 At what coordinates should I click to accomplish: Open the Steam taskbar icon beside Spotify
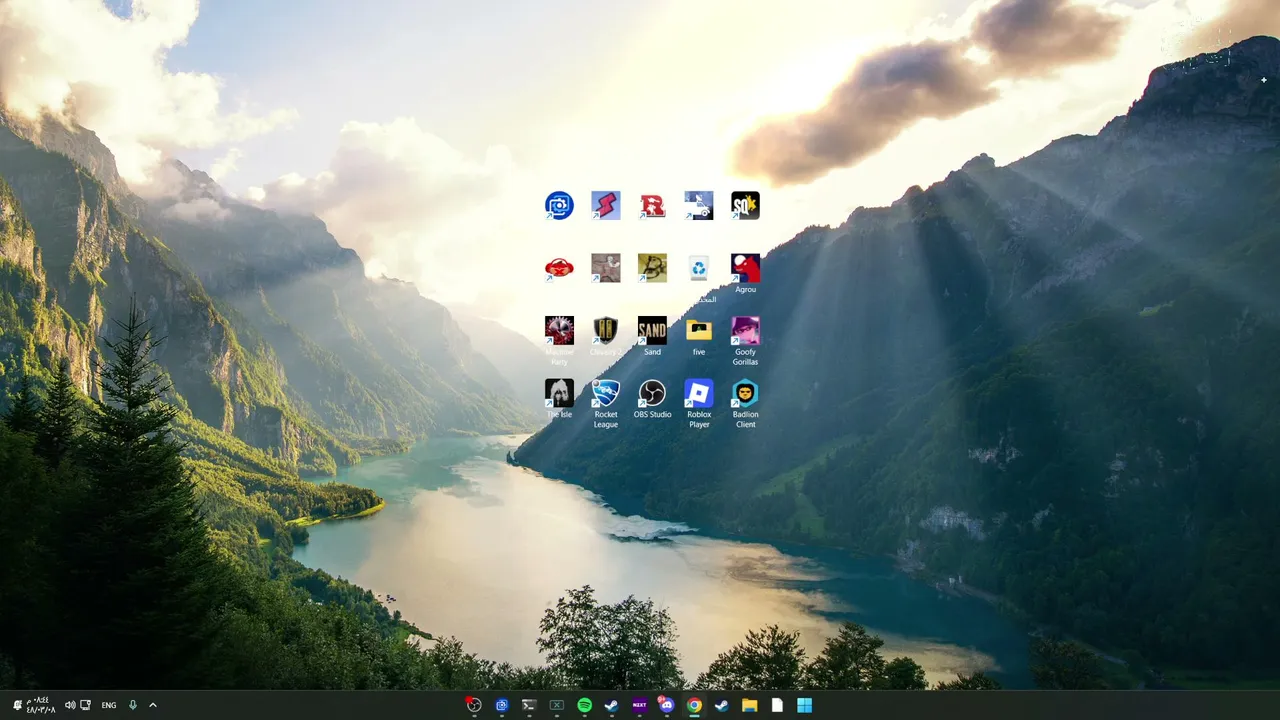(x=612, y=705)
